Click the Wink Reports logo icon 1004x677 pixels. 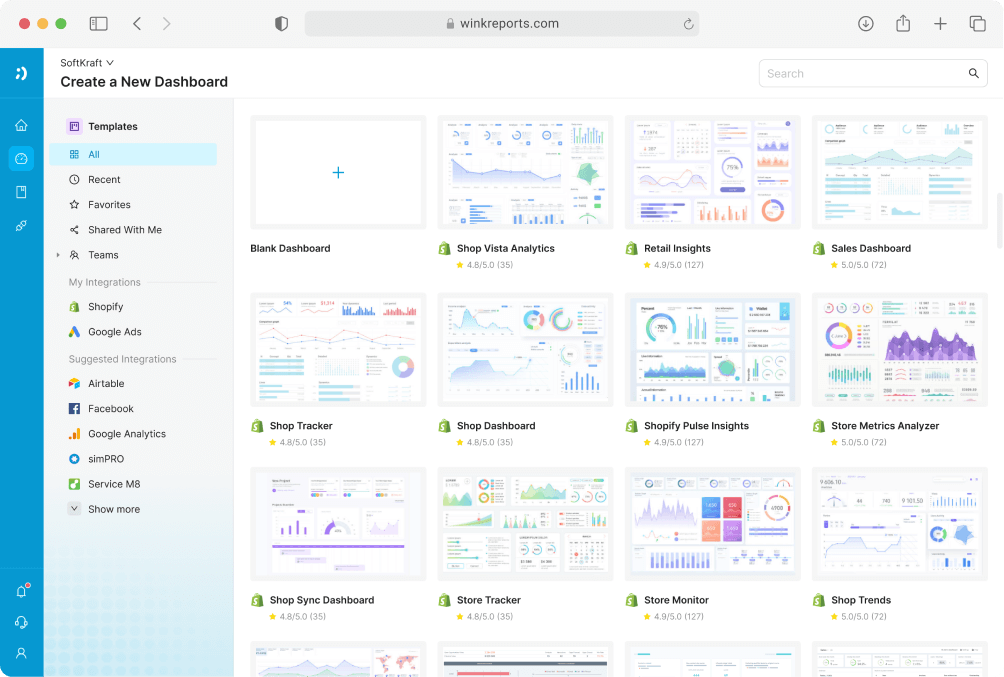point(21,73)
